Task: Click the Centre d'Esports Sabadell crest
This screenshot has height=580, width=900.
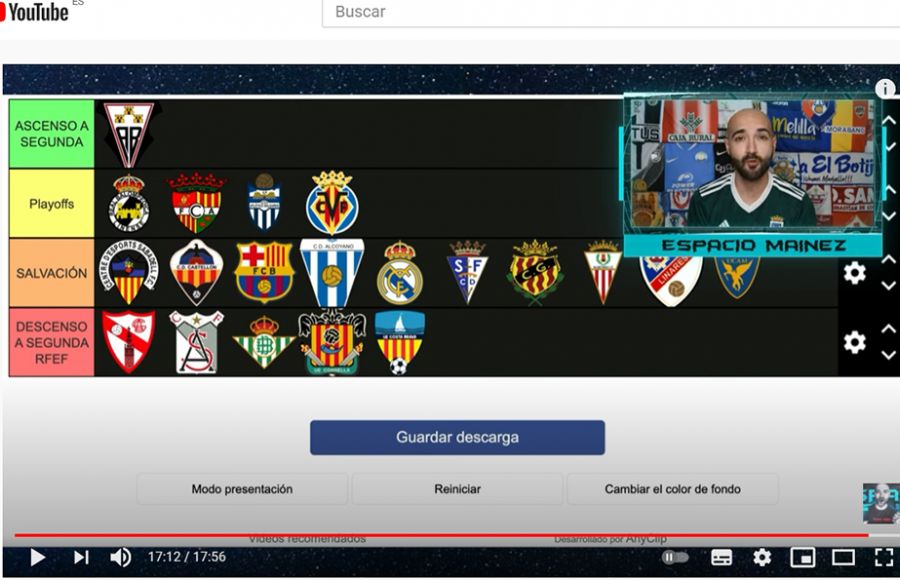Action: click(129, 272)
